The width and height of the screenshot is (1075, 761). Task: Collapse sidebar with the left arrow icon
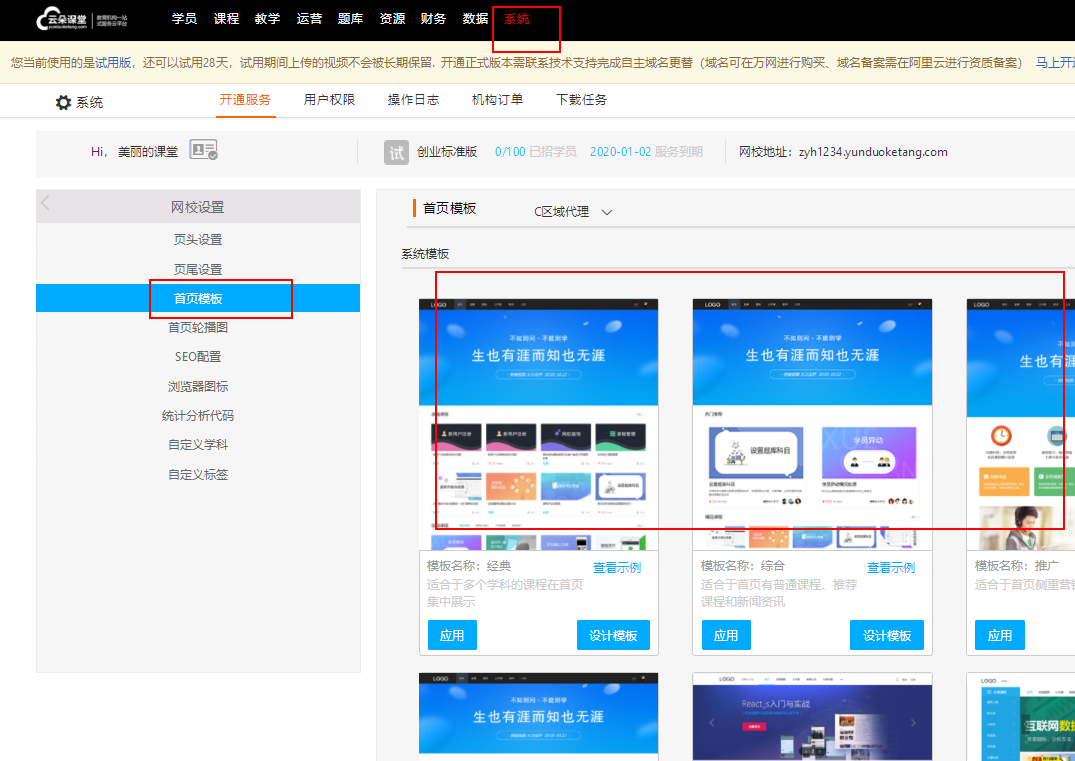pyautogui.click(x=45, y=203)
